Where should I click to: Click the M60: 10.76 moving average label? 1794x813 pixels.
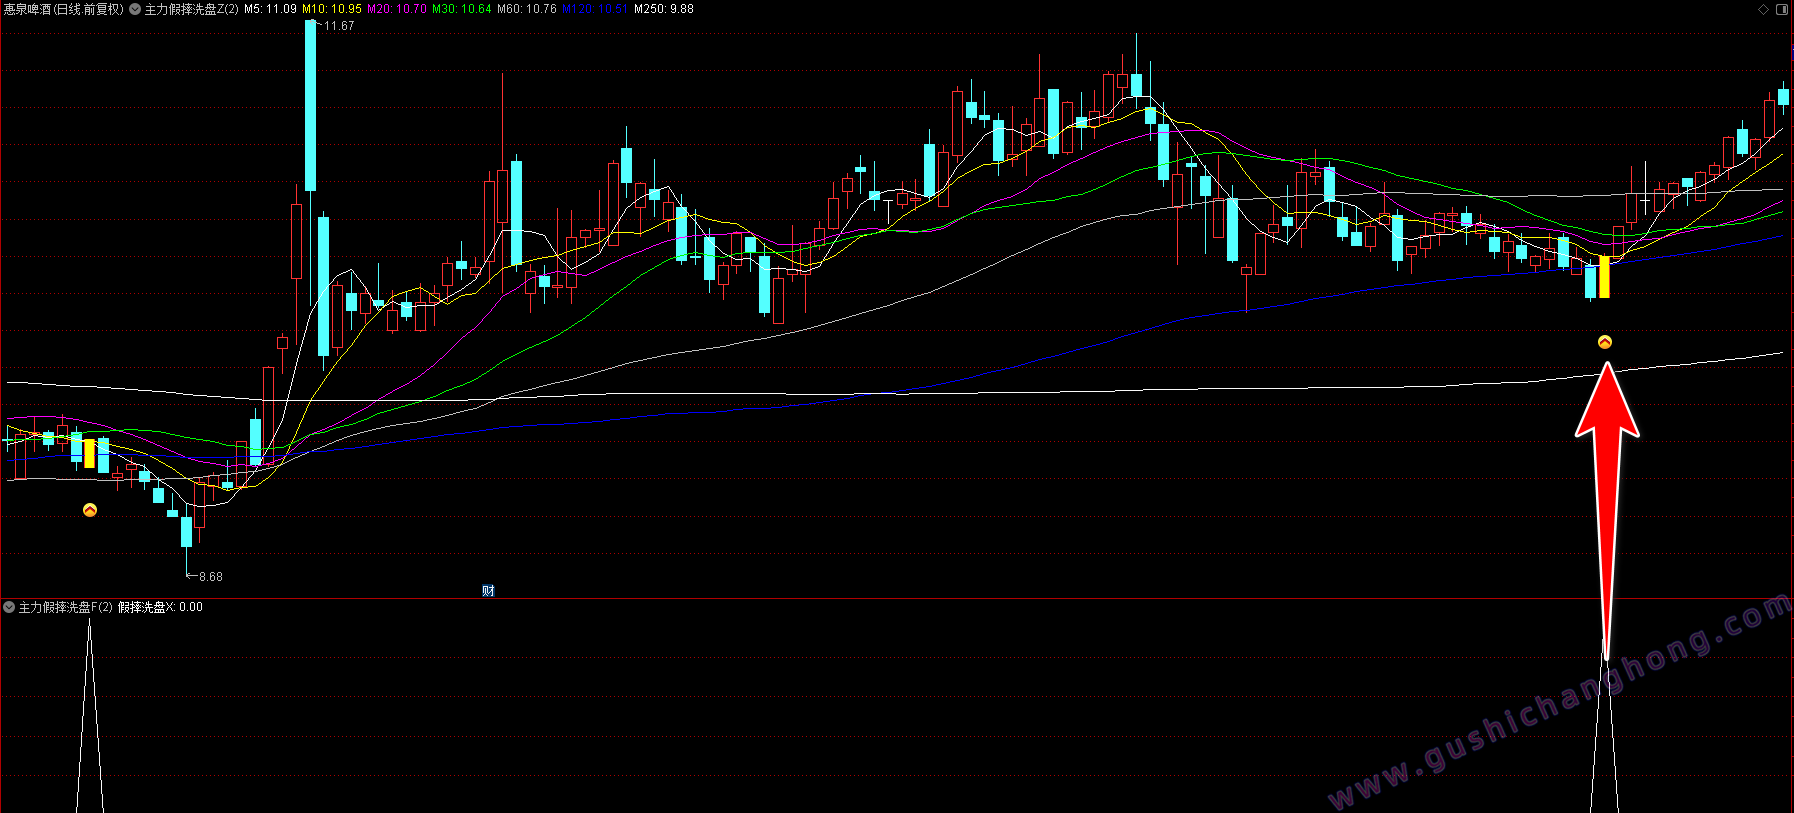point(527,9)
